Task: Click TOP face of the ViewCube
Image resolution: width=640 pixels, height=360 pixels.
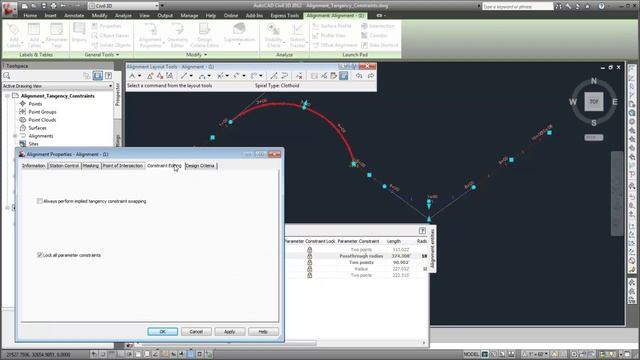Action: [593, 101]
